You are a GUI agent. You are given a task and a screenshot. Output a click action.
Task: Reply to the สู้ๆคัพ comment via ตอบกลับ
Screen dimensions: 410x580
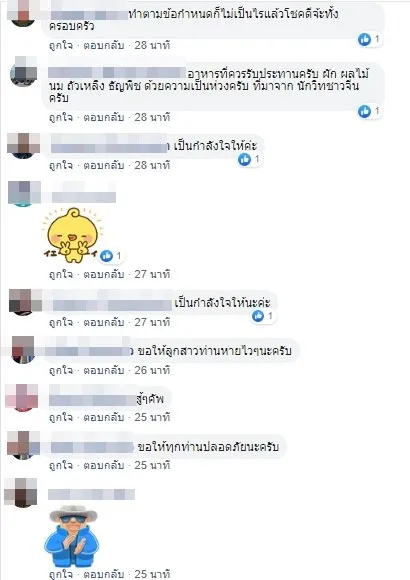(103, 417)
